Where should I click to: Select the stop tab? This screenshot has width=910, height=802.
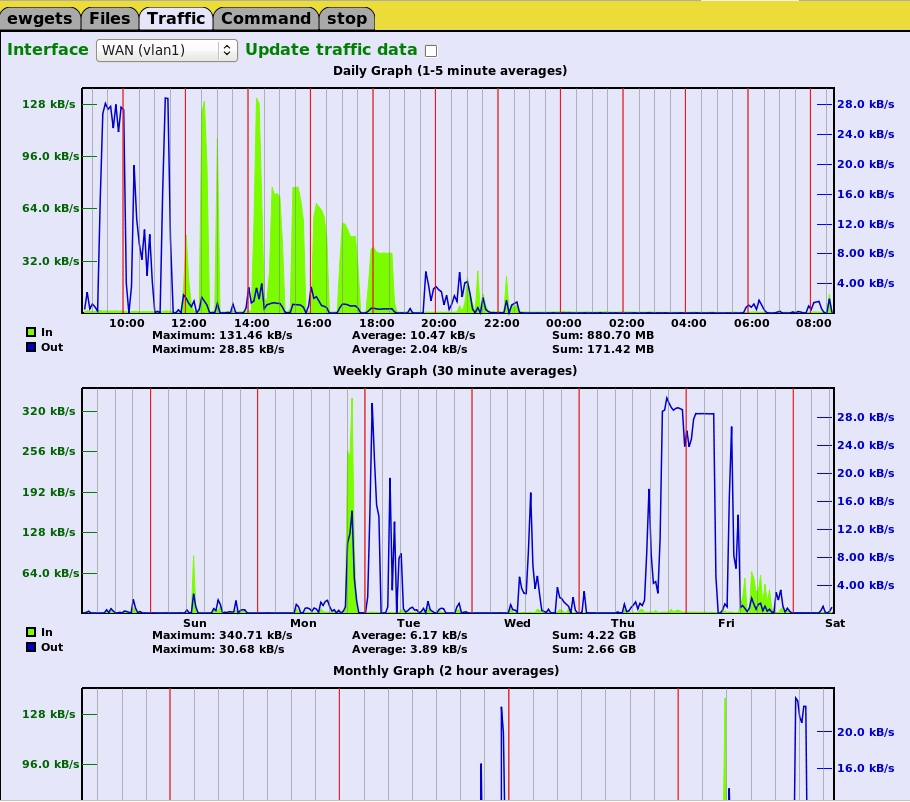347,18
